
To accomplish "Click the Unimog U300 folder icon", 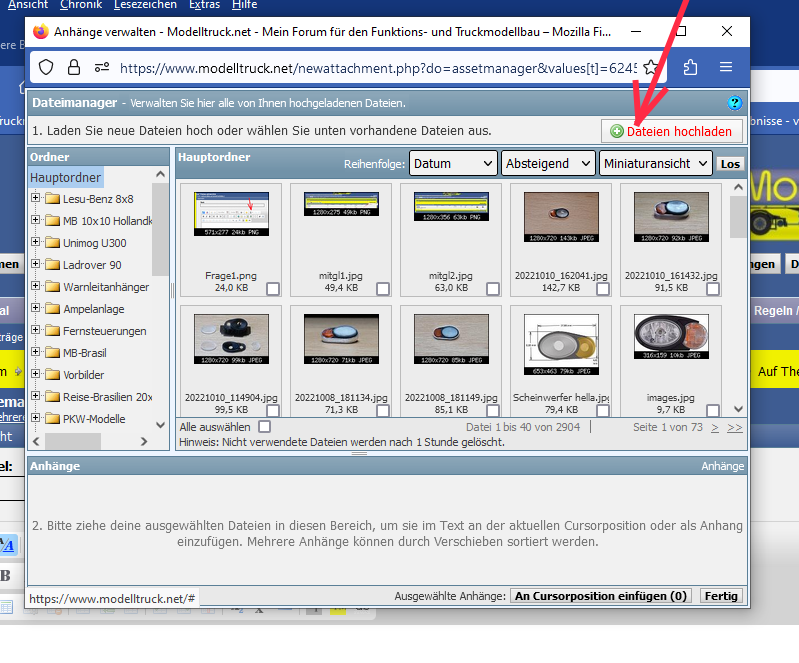I will click(x=52, y=242).
